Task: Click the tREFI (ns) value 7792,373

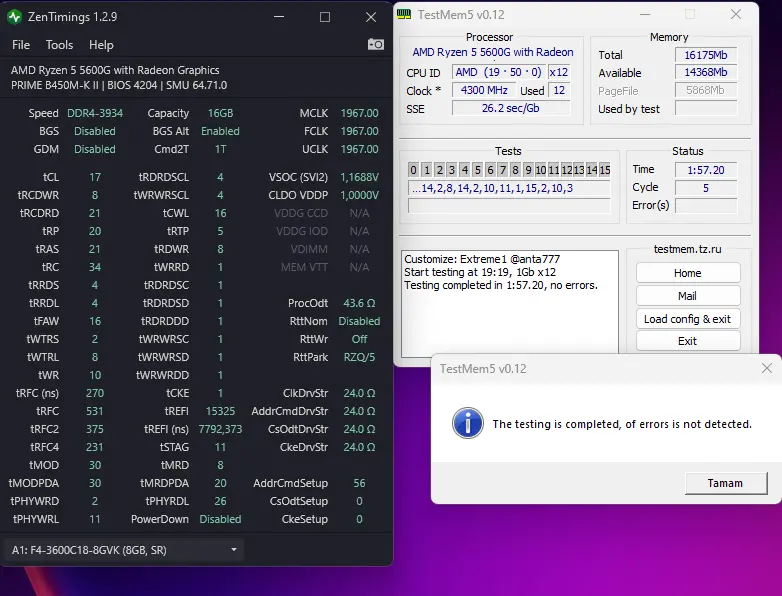Action: pyautogui.click(x=220, y=429)
